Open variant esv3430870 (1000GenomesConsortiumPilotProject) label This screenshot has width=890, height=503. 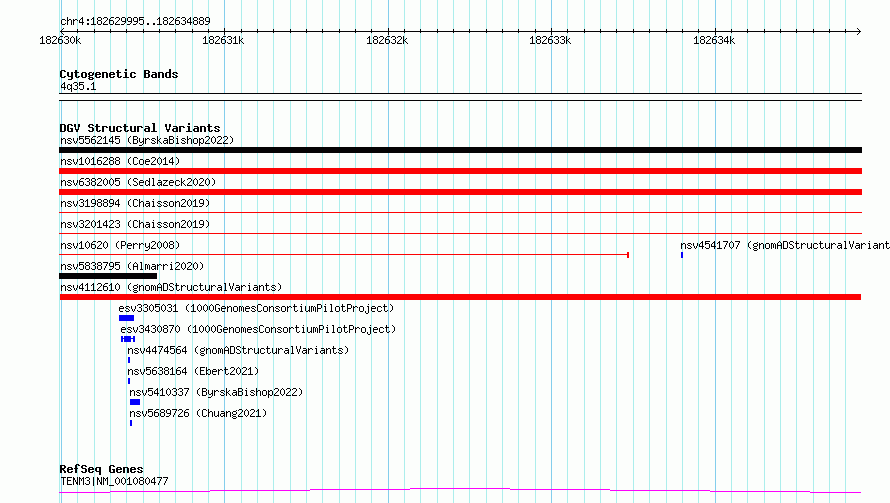coord(258,329)
